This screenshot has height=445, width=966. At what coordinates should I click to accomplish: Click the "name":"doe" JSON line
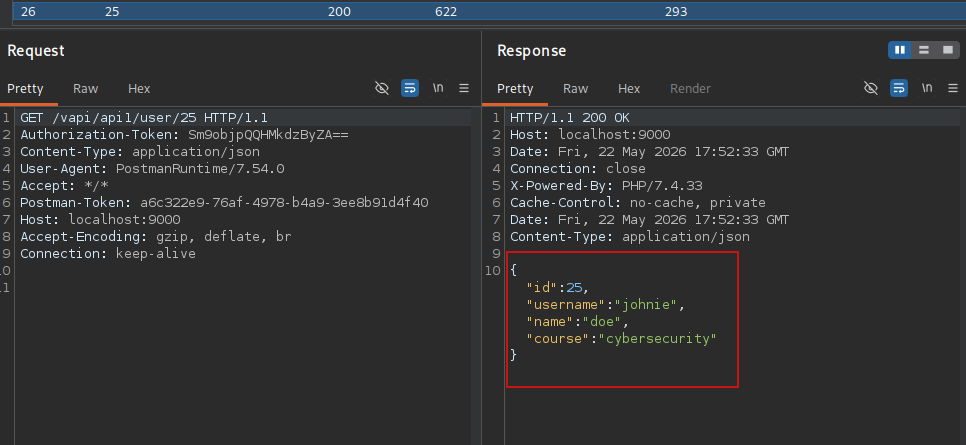(578, 321)
